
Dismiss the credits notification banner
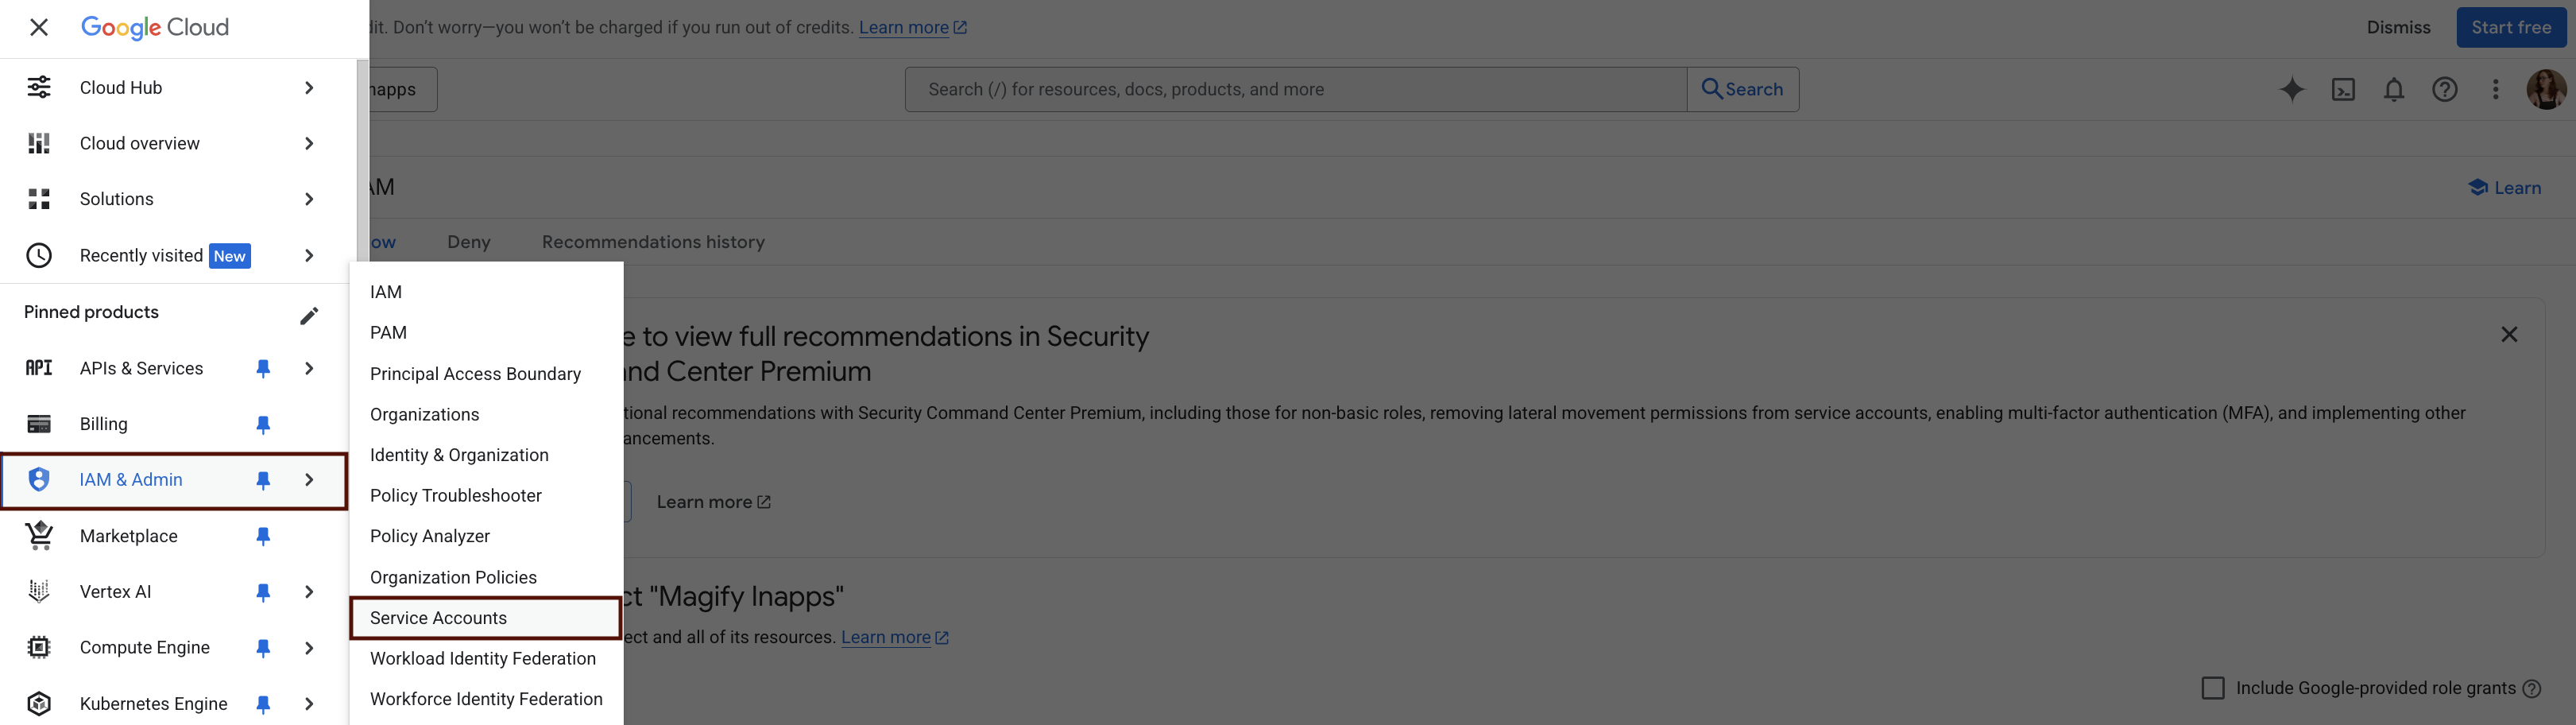tap(2398, 27)
